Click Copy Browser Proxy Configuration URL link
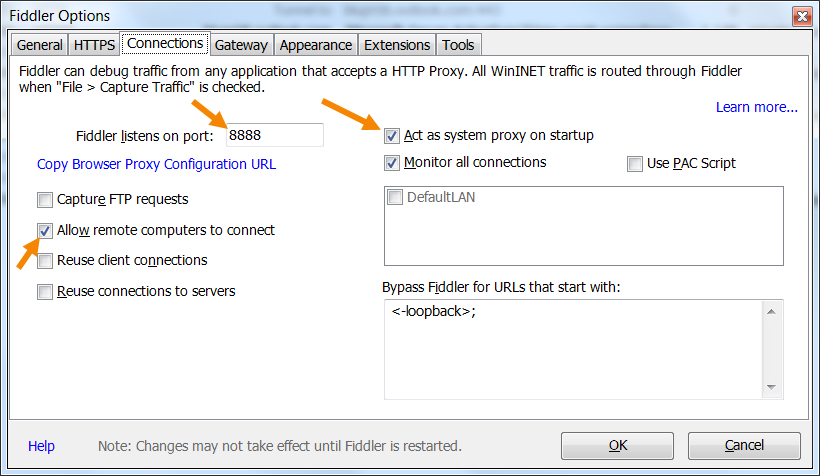This screenshot has width=820, height=476. 156,164
